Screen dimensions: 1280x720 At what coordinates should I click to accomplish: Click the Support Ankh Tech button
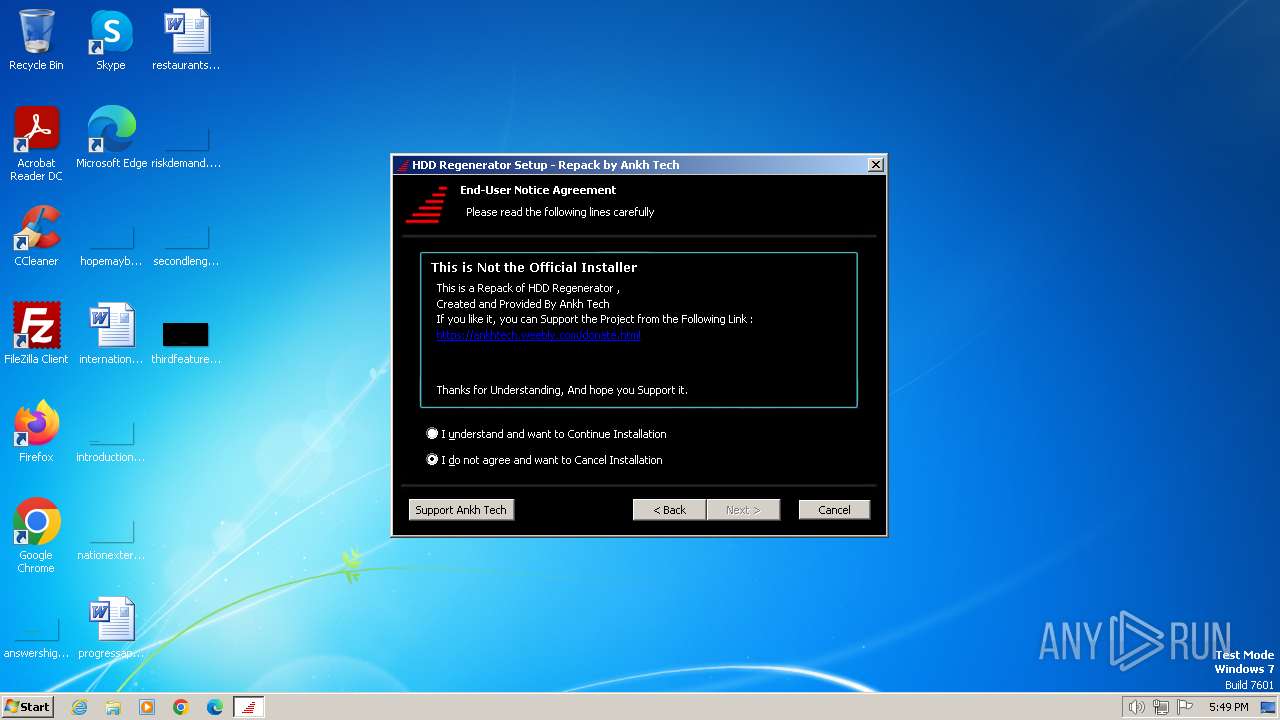461,510
